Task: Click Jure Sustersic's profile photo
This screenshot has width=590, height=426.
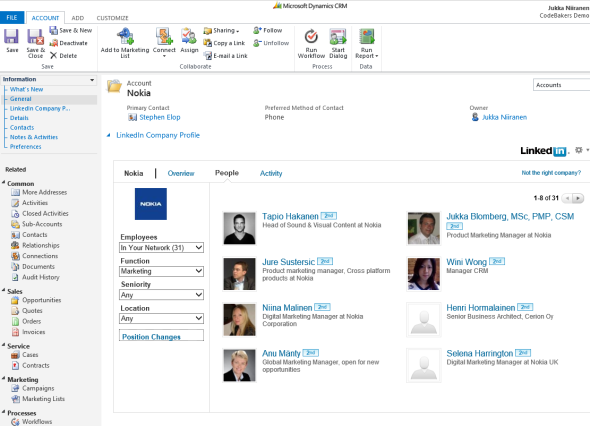Action: click(239, 274)
